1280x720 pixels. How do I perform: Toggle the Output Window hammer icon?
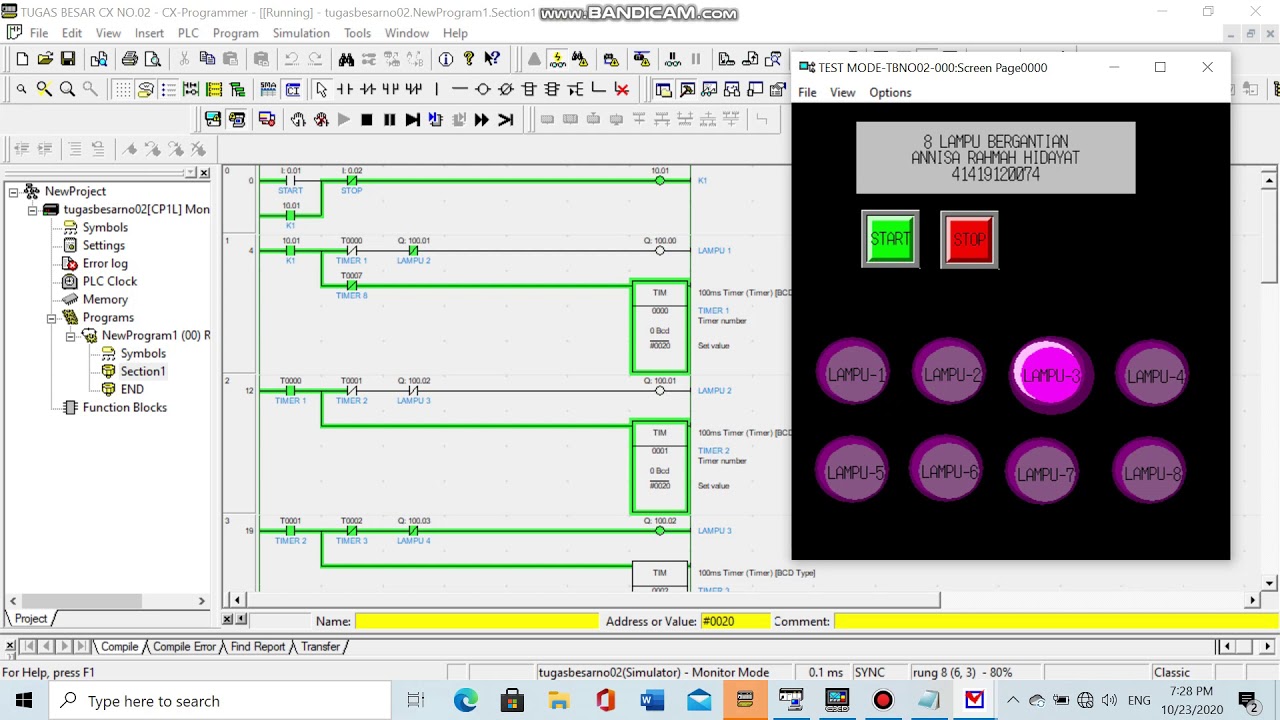[686, 89]
